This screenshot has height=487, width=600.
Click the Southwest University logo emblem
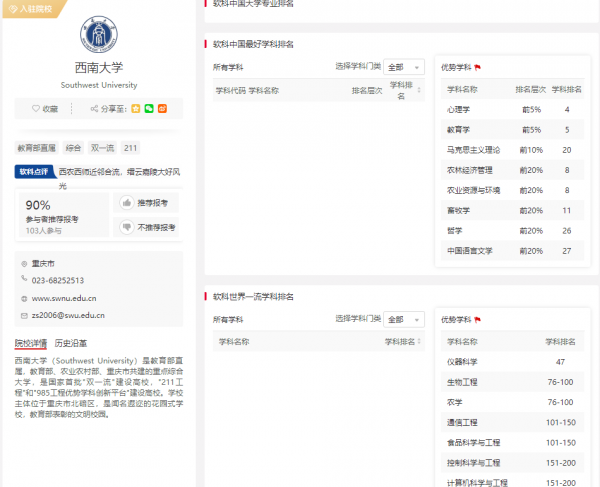(x=99, y=34)
